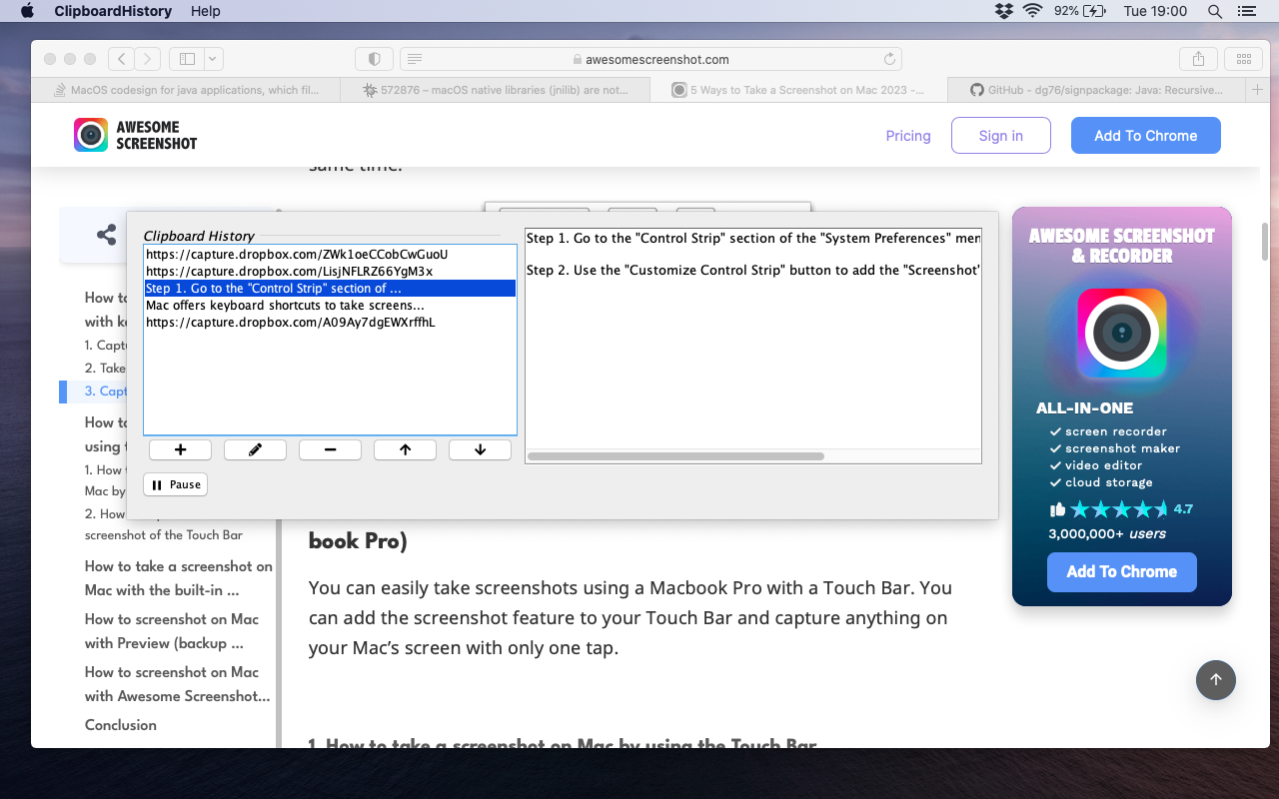Add a new clipboard entry with plus button
Viewport: 1279px width, 799px height.
point(180,450)
